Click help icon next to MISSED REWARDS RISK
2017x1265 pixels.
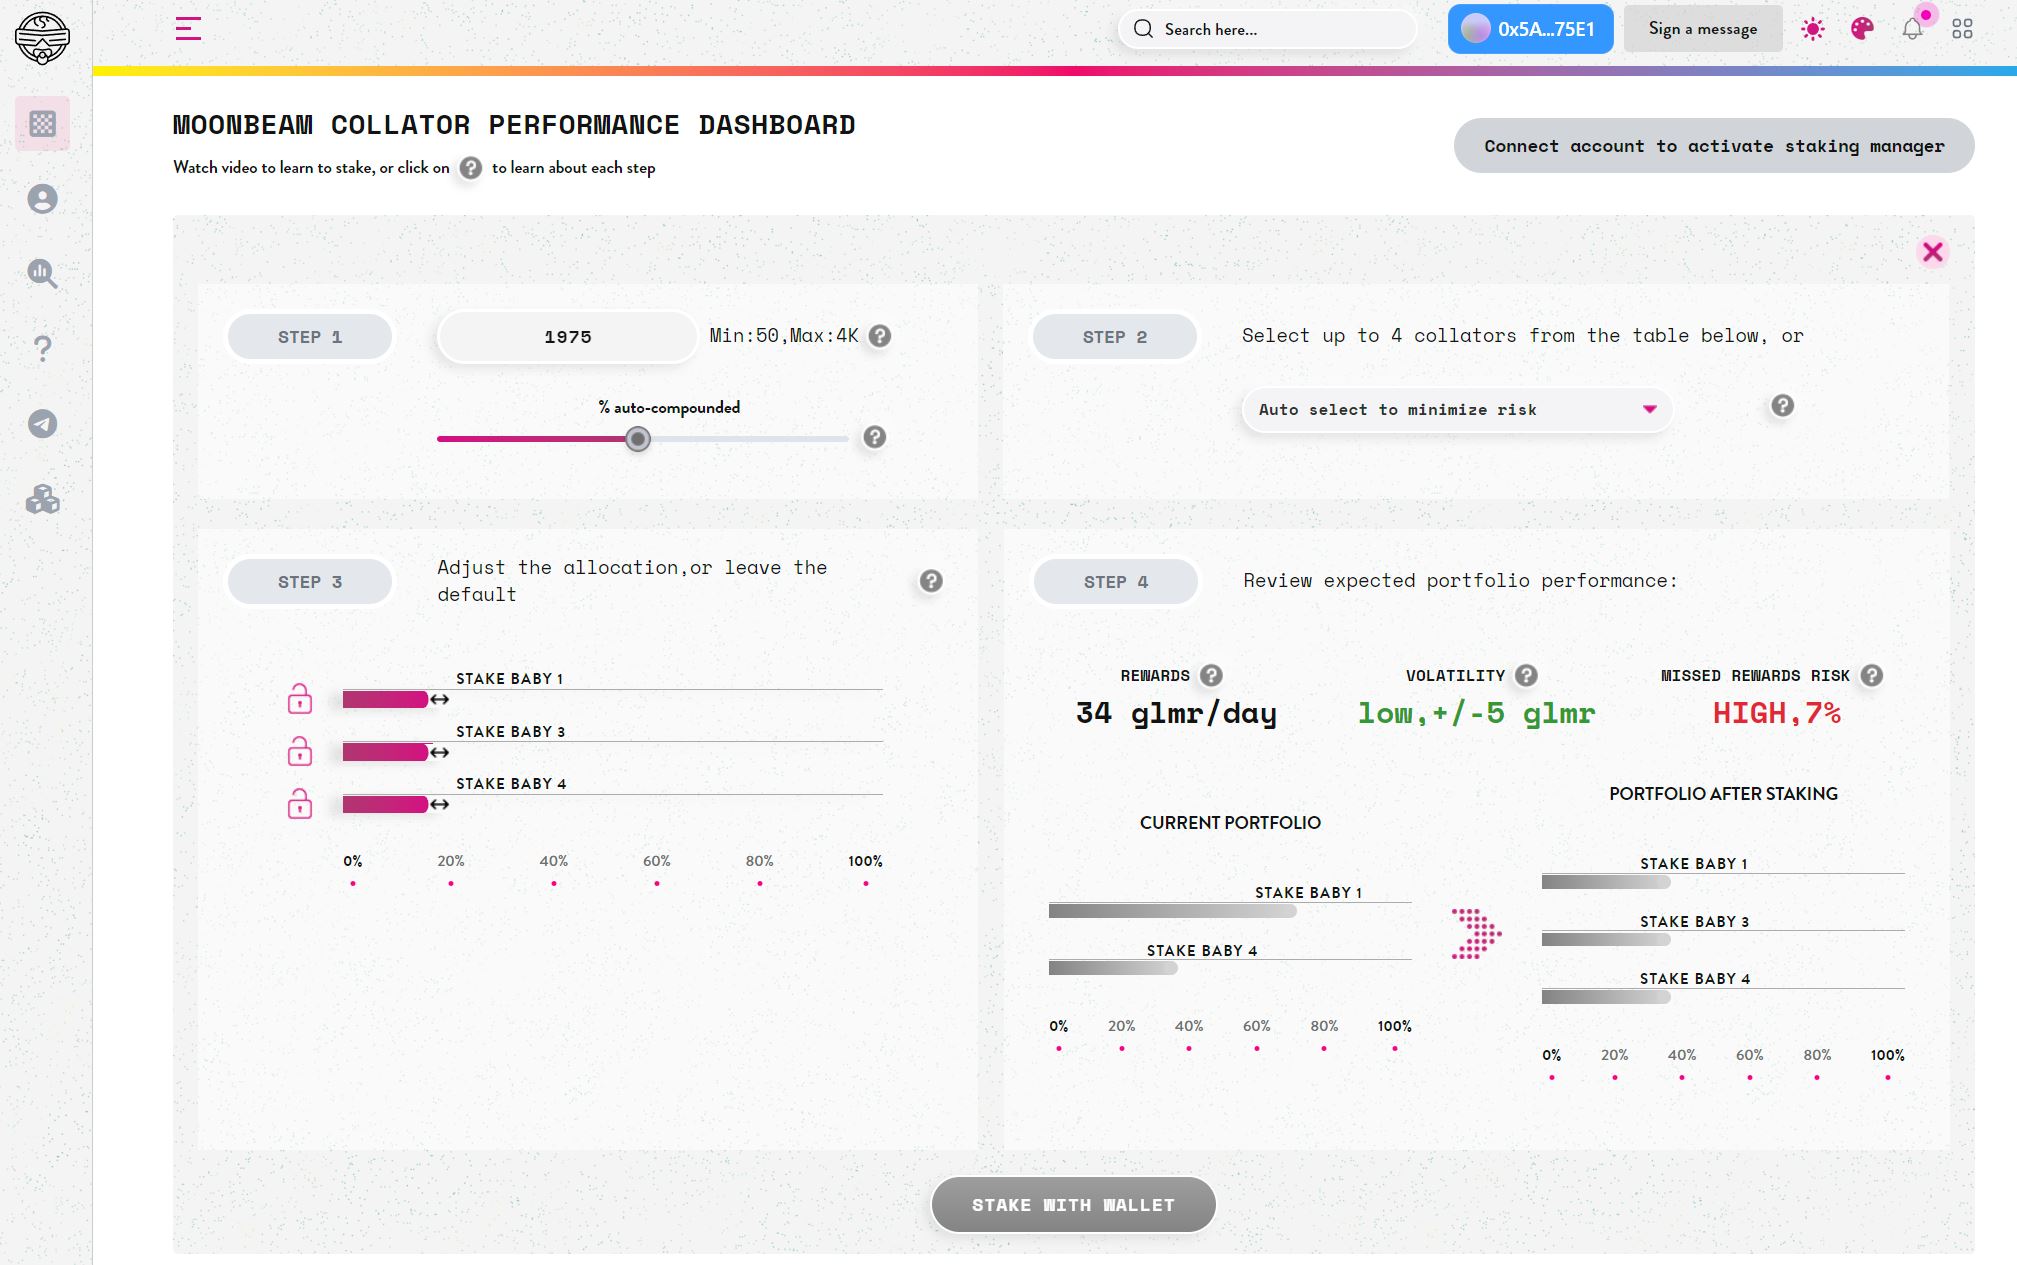coord(1872,675)
